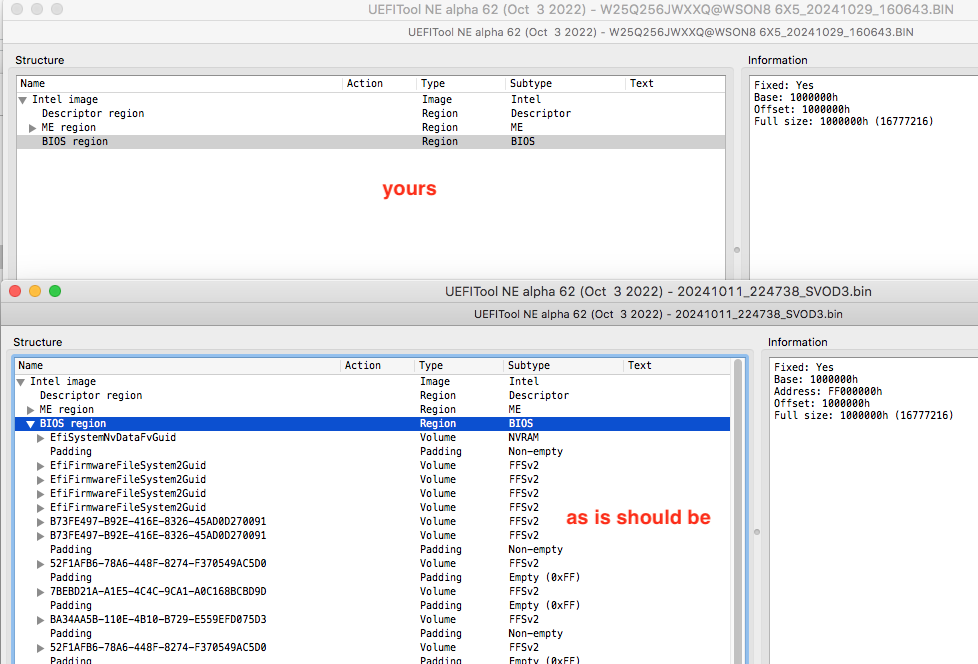
Task: Sort by Name column in the W25Q256JWXXQ window
Action: click(180, 84)
